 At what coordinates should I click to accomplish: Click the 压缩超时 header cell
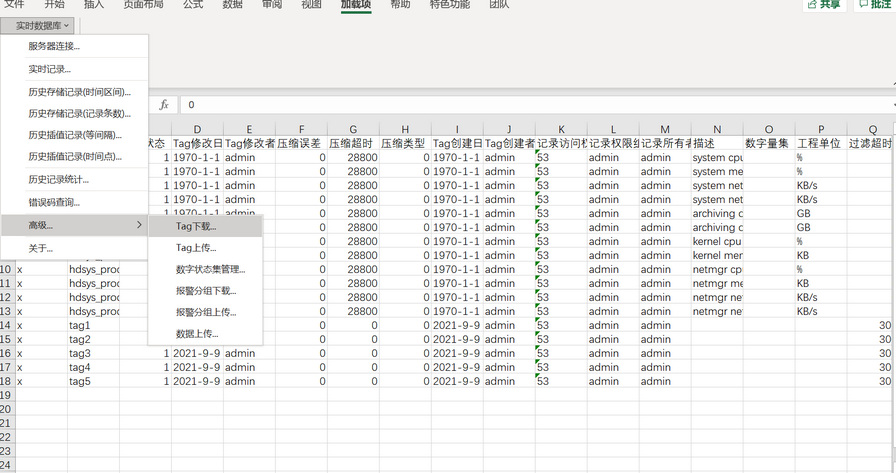point(353,143)
